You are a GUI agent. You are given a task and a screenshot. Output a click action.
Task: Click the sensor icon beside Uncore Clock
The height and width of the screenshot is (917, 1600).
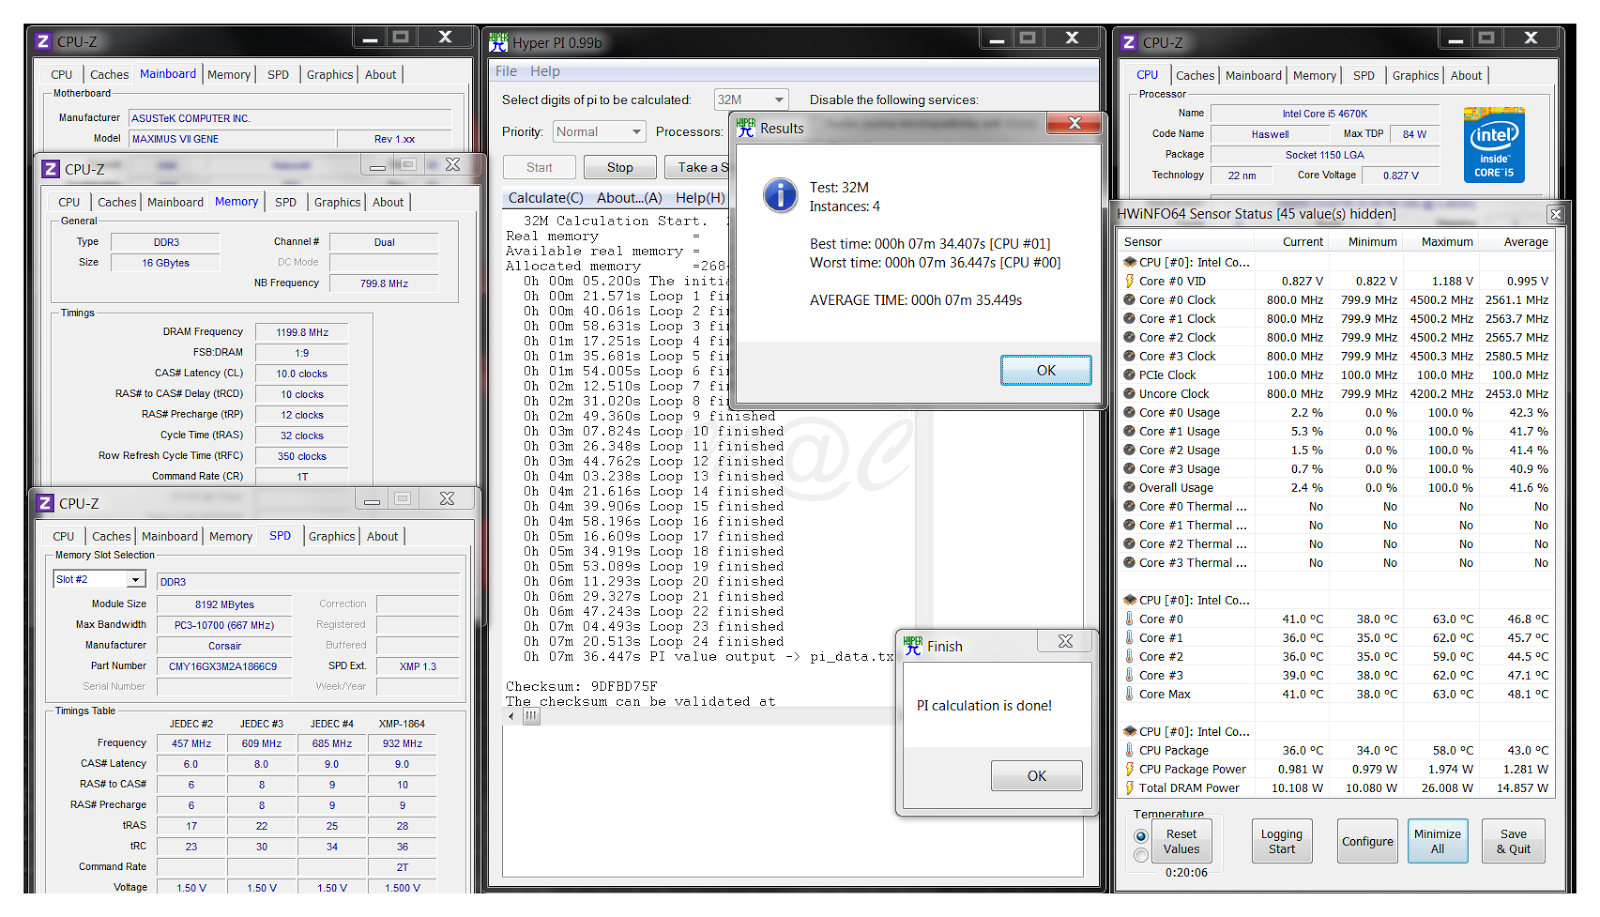(1130, 394)
